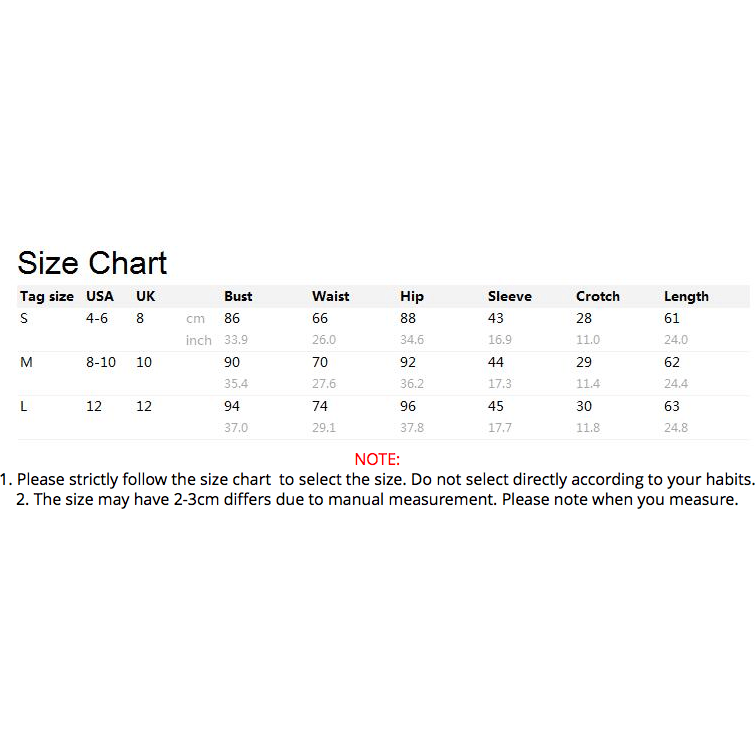Select the L tag size row label

(x=24, y=406)
